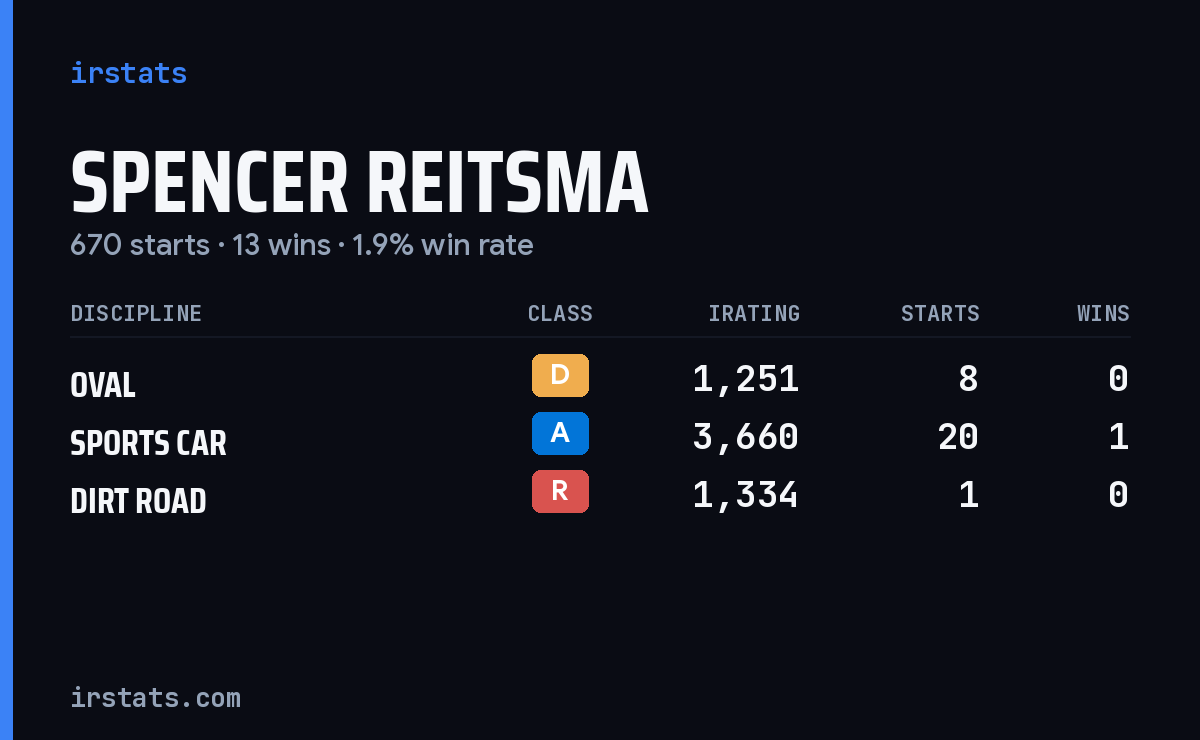Screen dimensions: 1200x740
Task: Click the blue A class badge
Action: click(560, 434)
